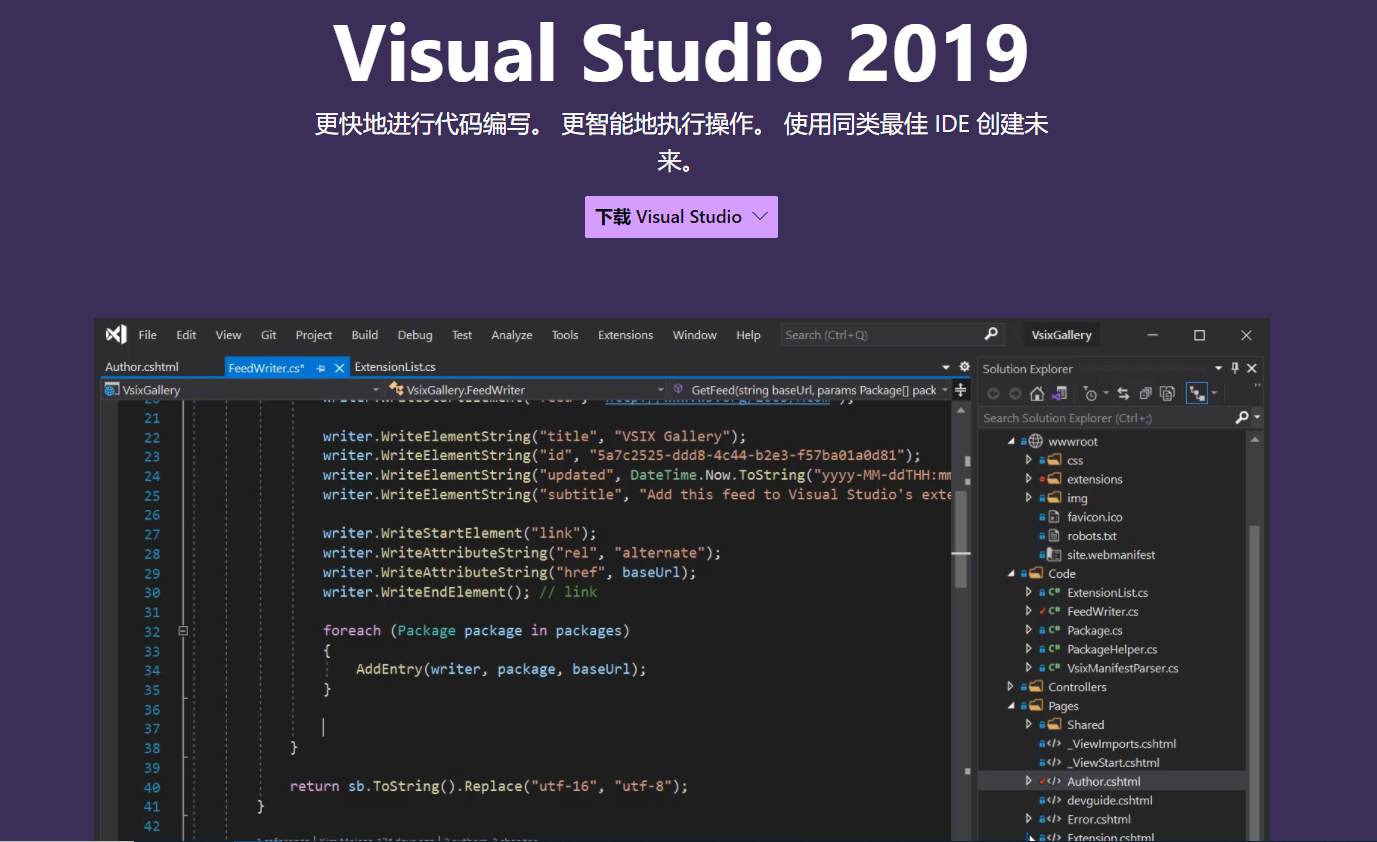Sync with Active Document arrows icon

point(1123,394)
